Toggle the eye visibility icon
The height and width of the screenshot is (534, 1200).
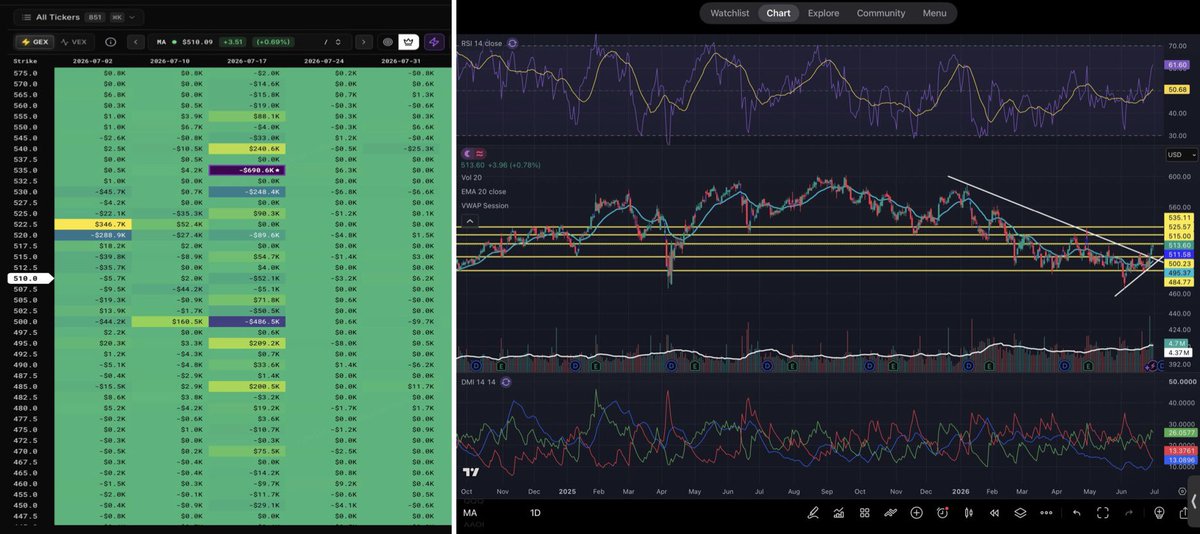click(387, 42)
